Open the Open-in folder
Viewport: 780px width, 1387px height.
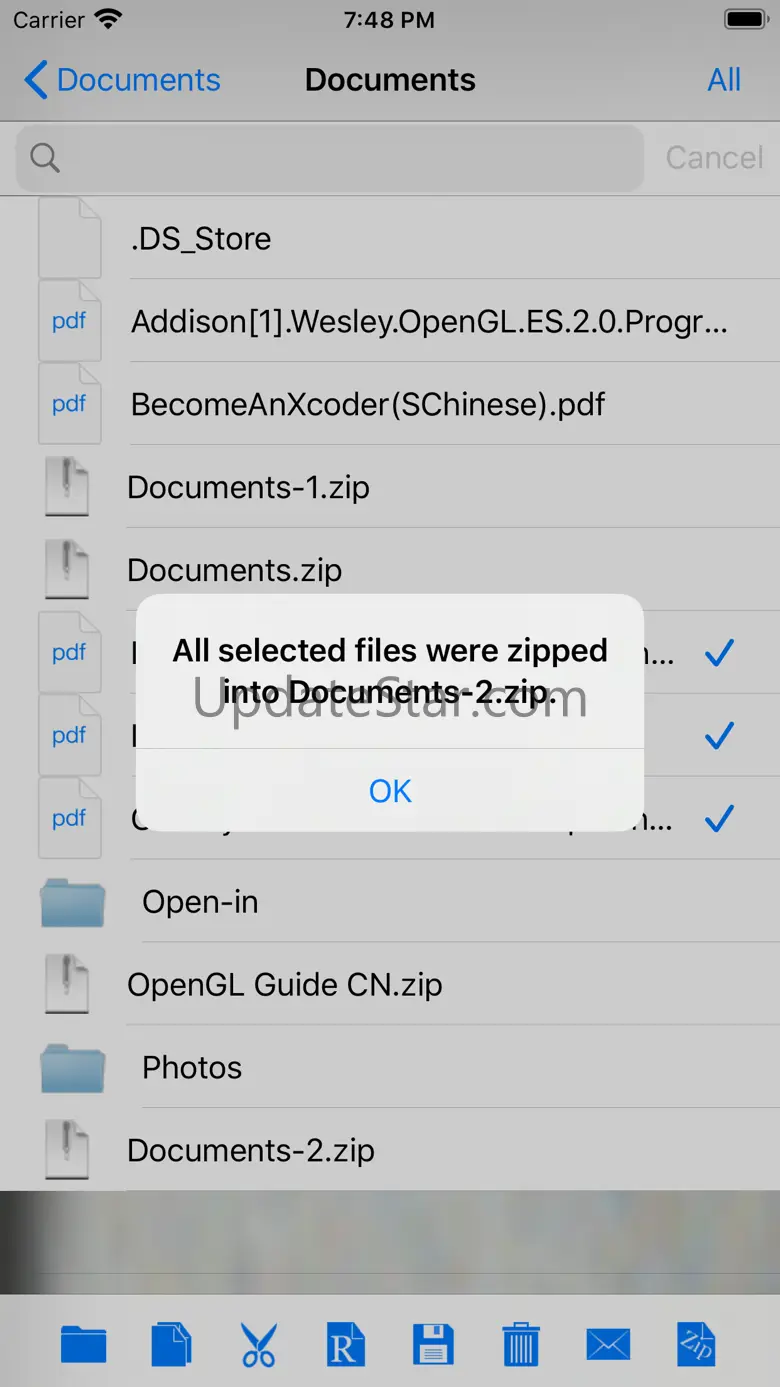point(200,902)
